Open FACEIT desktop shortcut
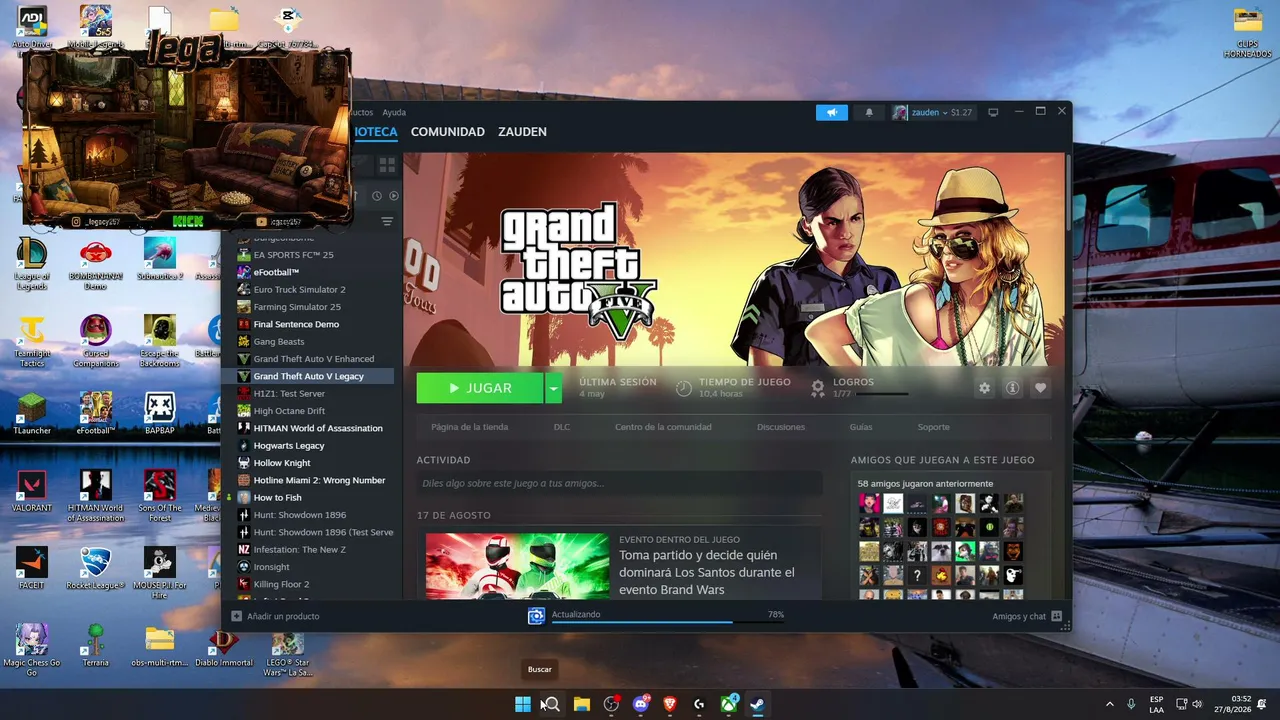Viewport: 1280px width, 720px height. (x=32, y=569)
